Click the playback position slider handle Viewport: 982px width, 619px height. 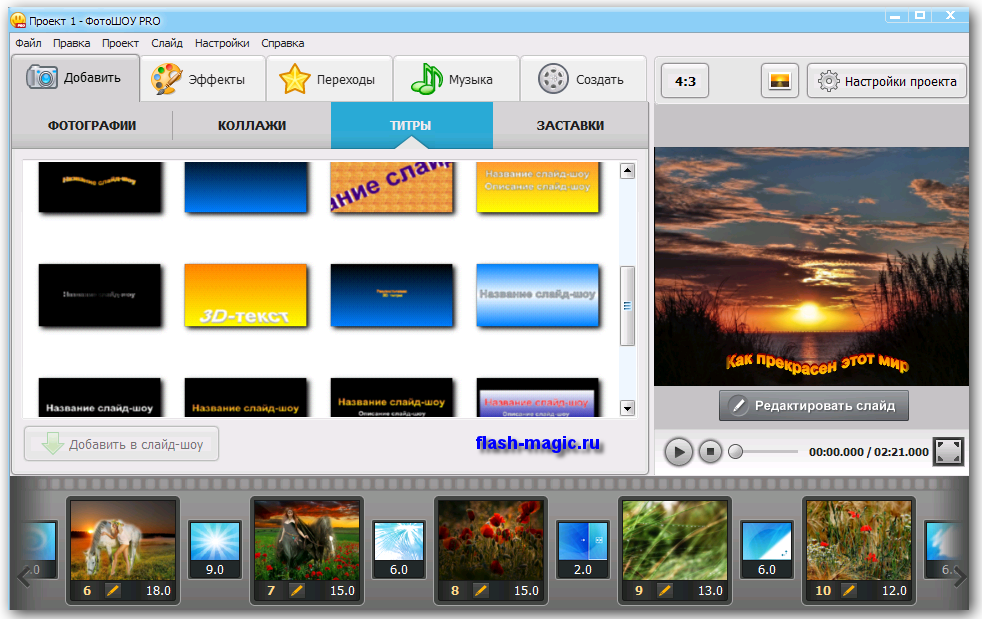(735, 452)
